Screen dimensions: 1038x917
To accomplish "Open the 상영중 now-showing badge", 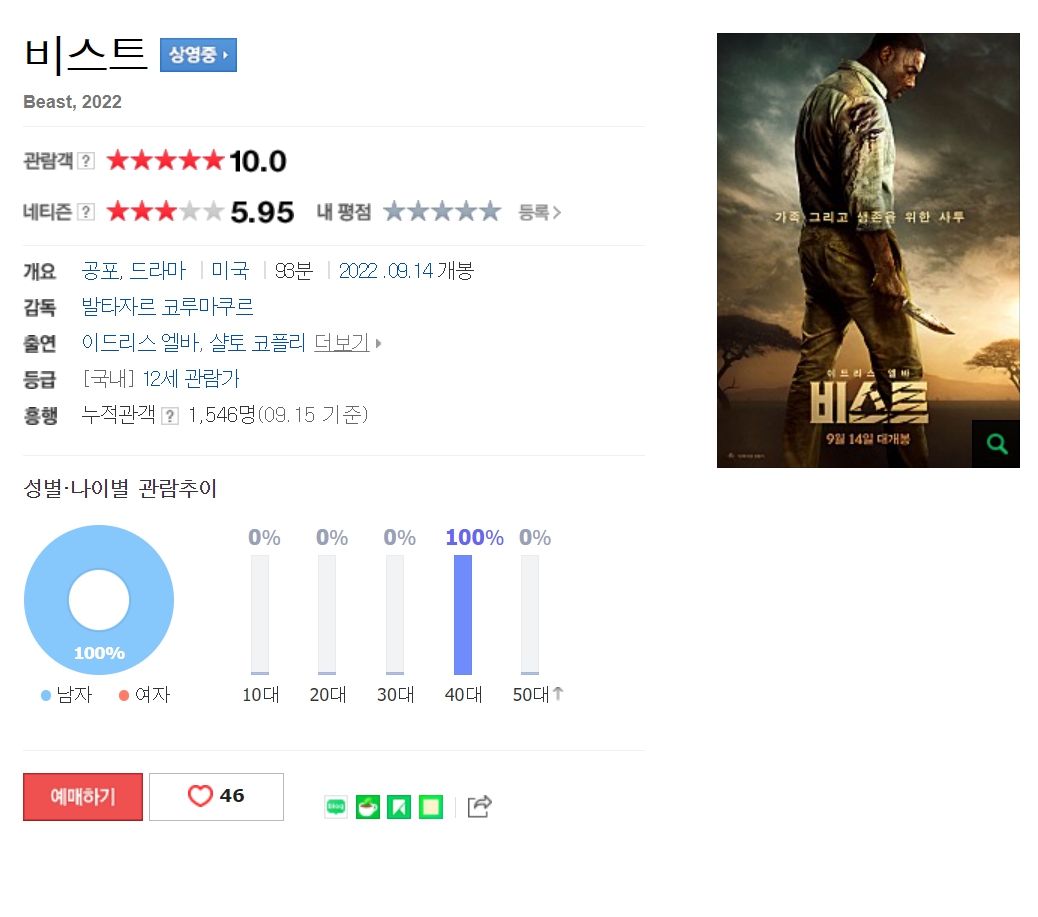I will point(198,55).
